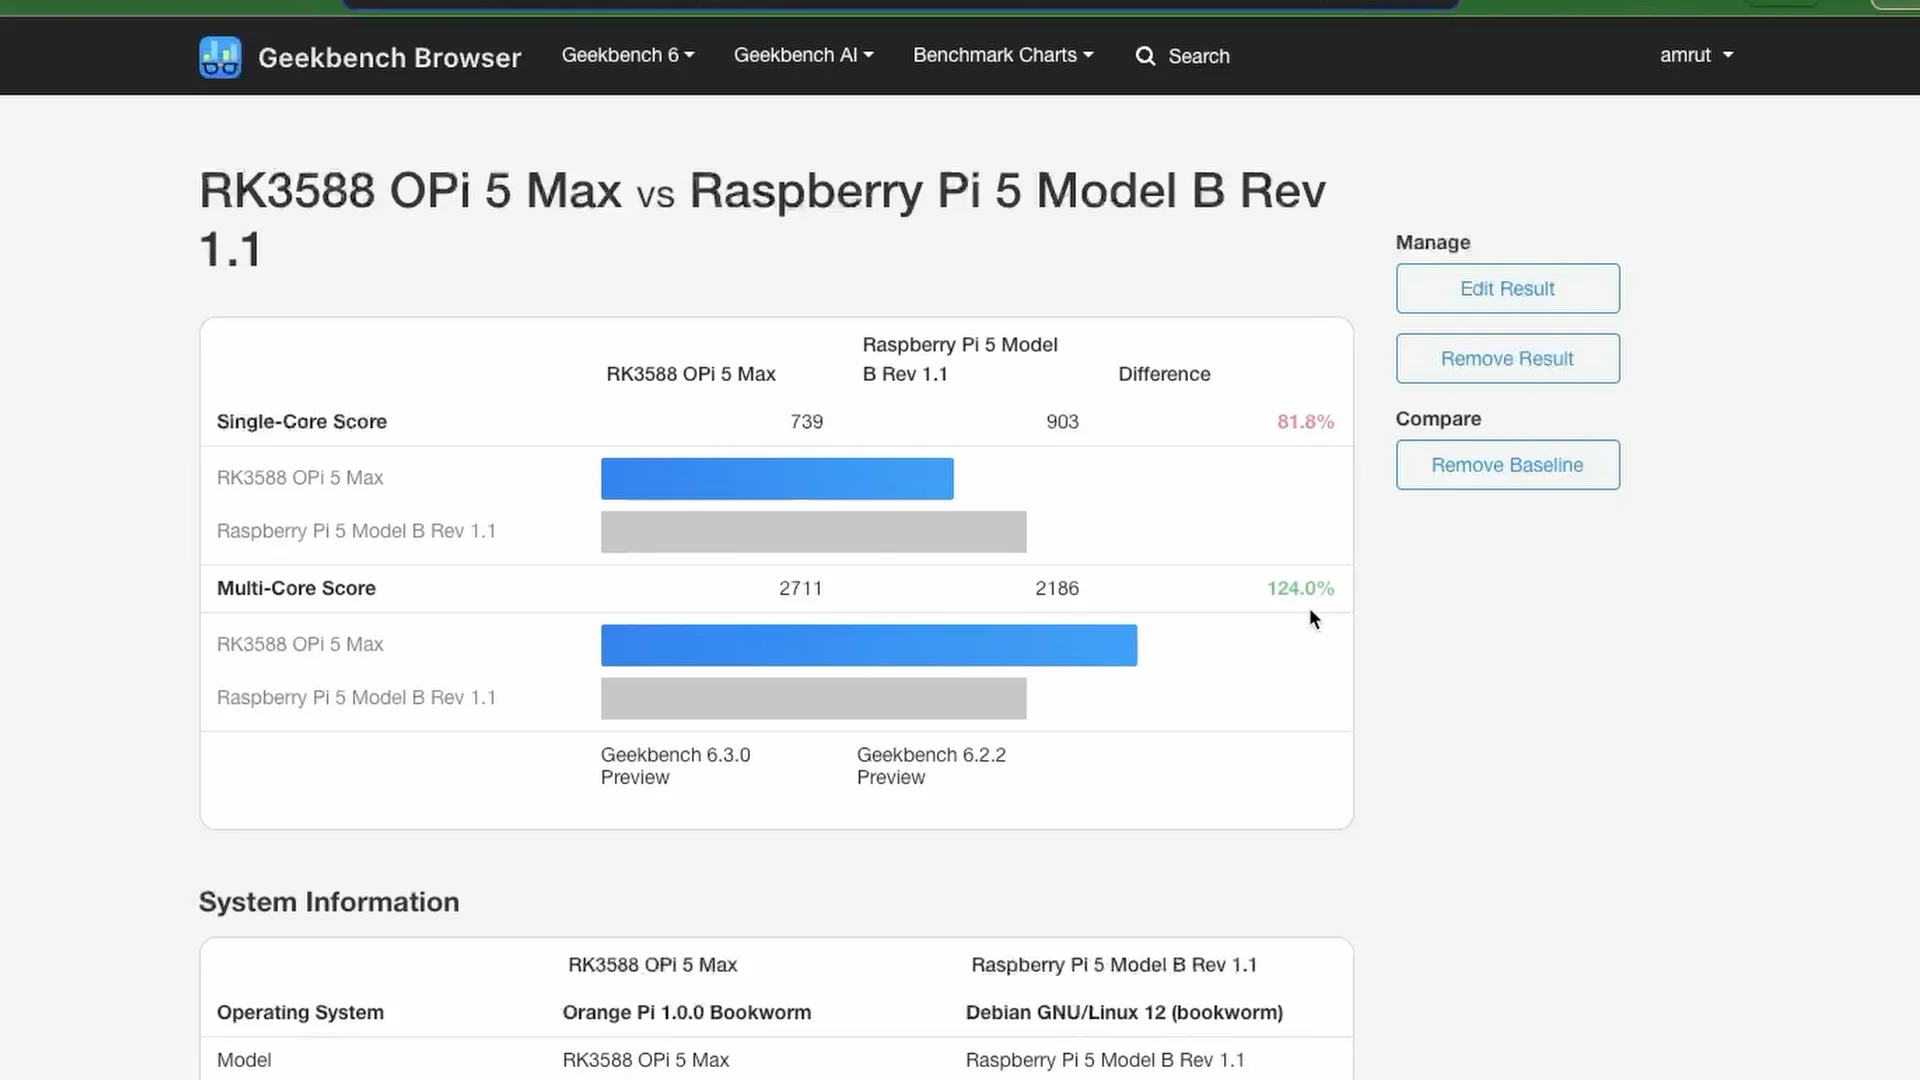Viewport: 1920px width, 1080px height.
Task: Click the single-core Raspberry Pi gray bar
Action: click(813, 531)
